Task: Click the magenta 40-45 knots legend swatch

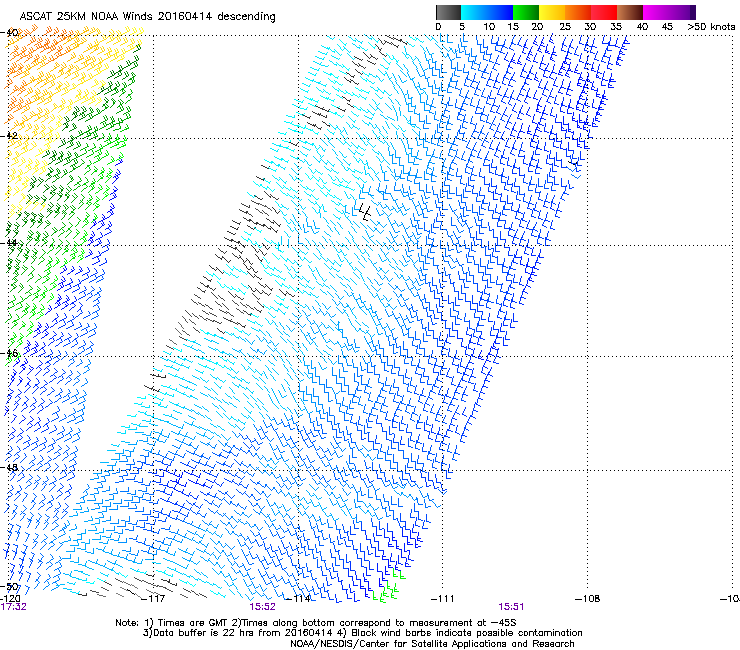Action: (x=656, y=12)
